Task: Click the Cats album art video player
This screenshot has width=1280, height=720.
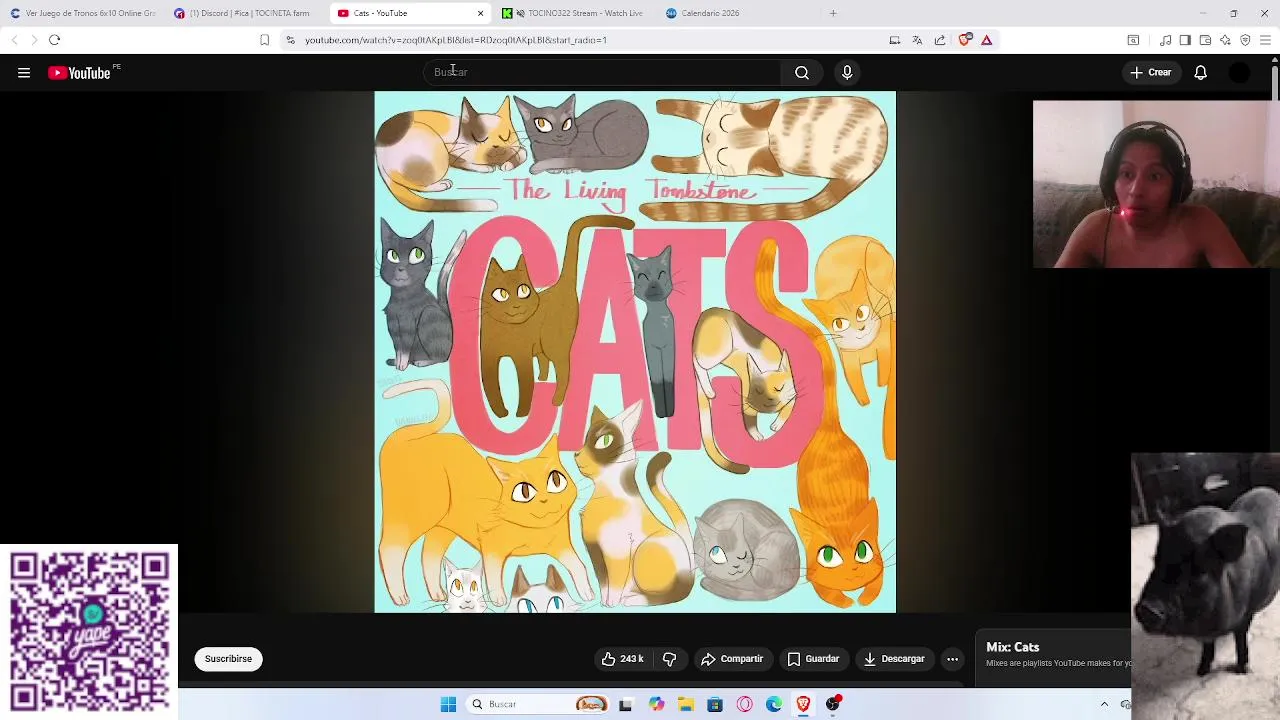Action: (635, 352)
